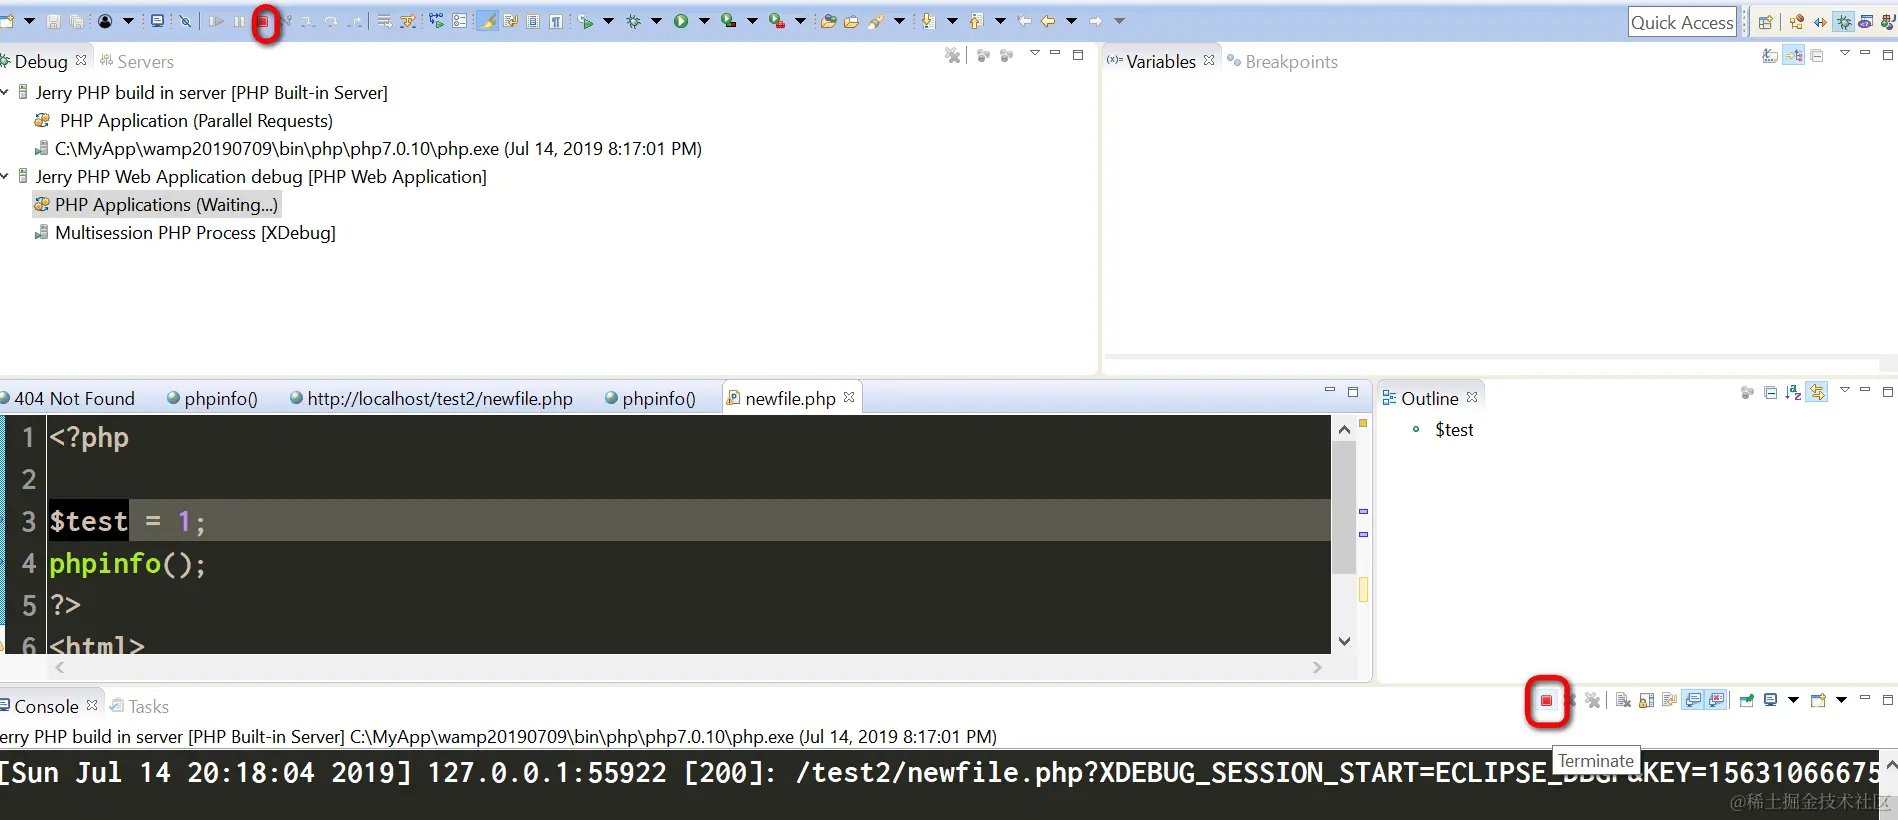Open the http://localhost/test2/newfile.php tab
The height and width of the screenshot is (820, 1898).
431,398
